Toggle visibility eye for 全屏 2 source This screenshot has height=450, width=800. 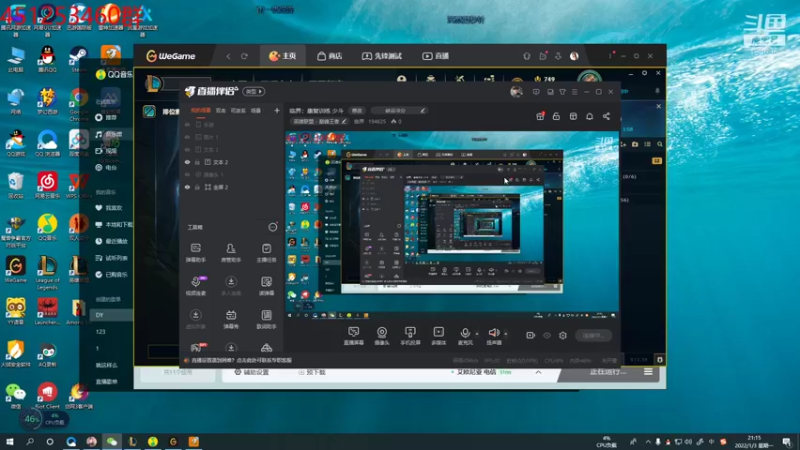coord(187,187)
